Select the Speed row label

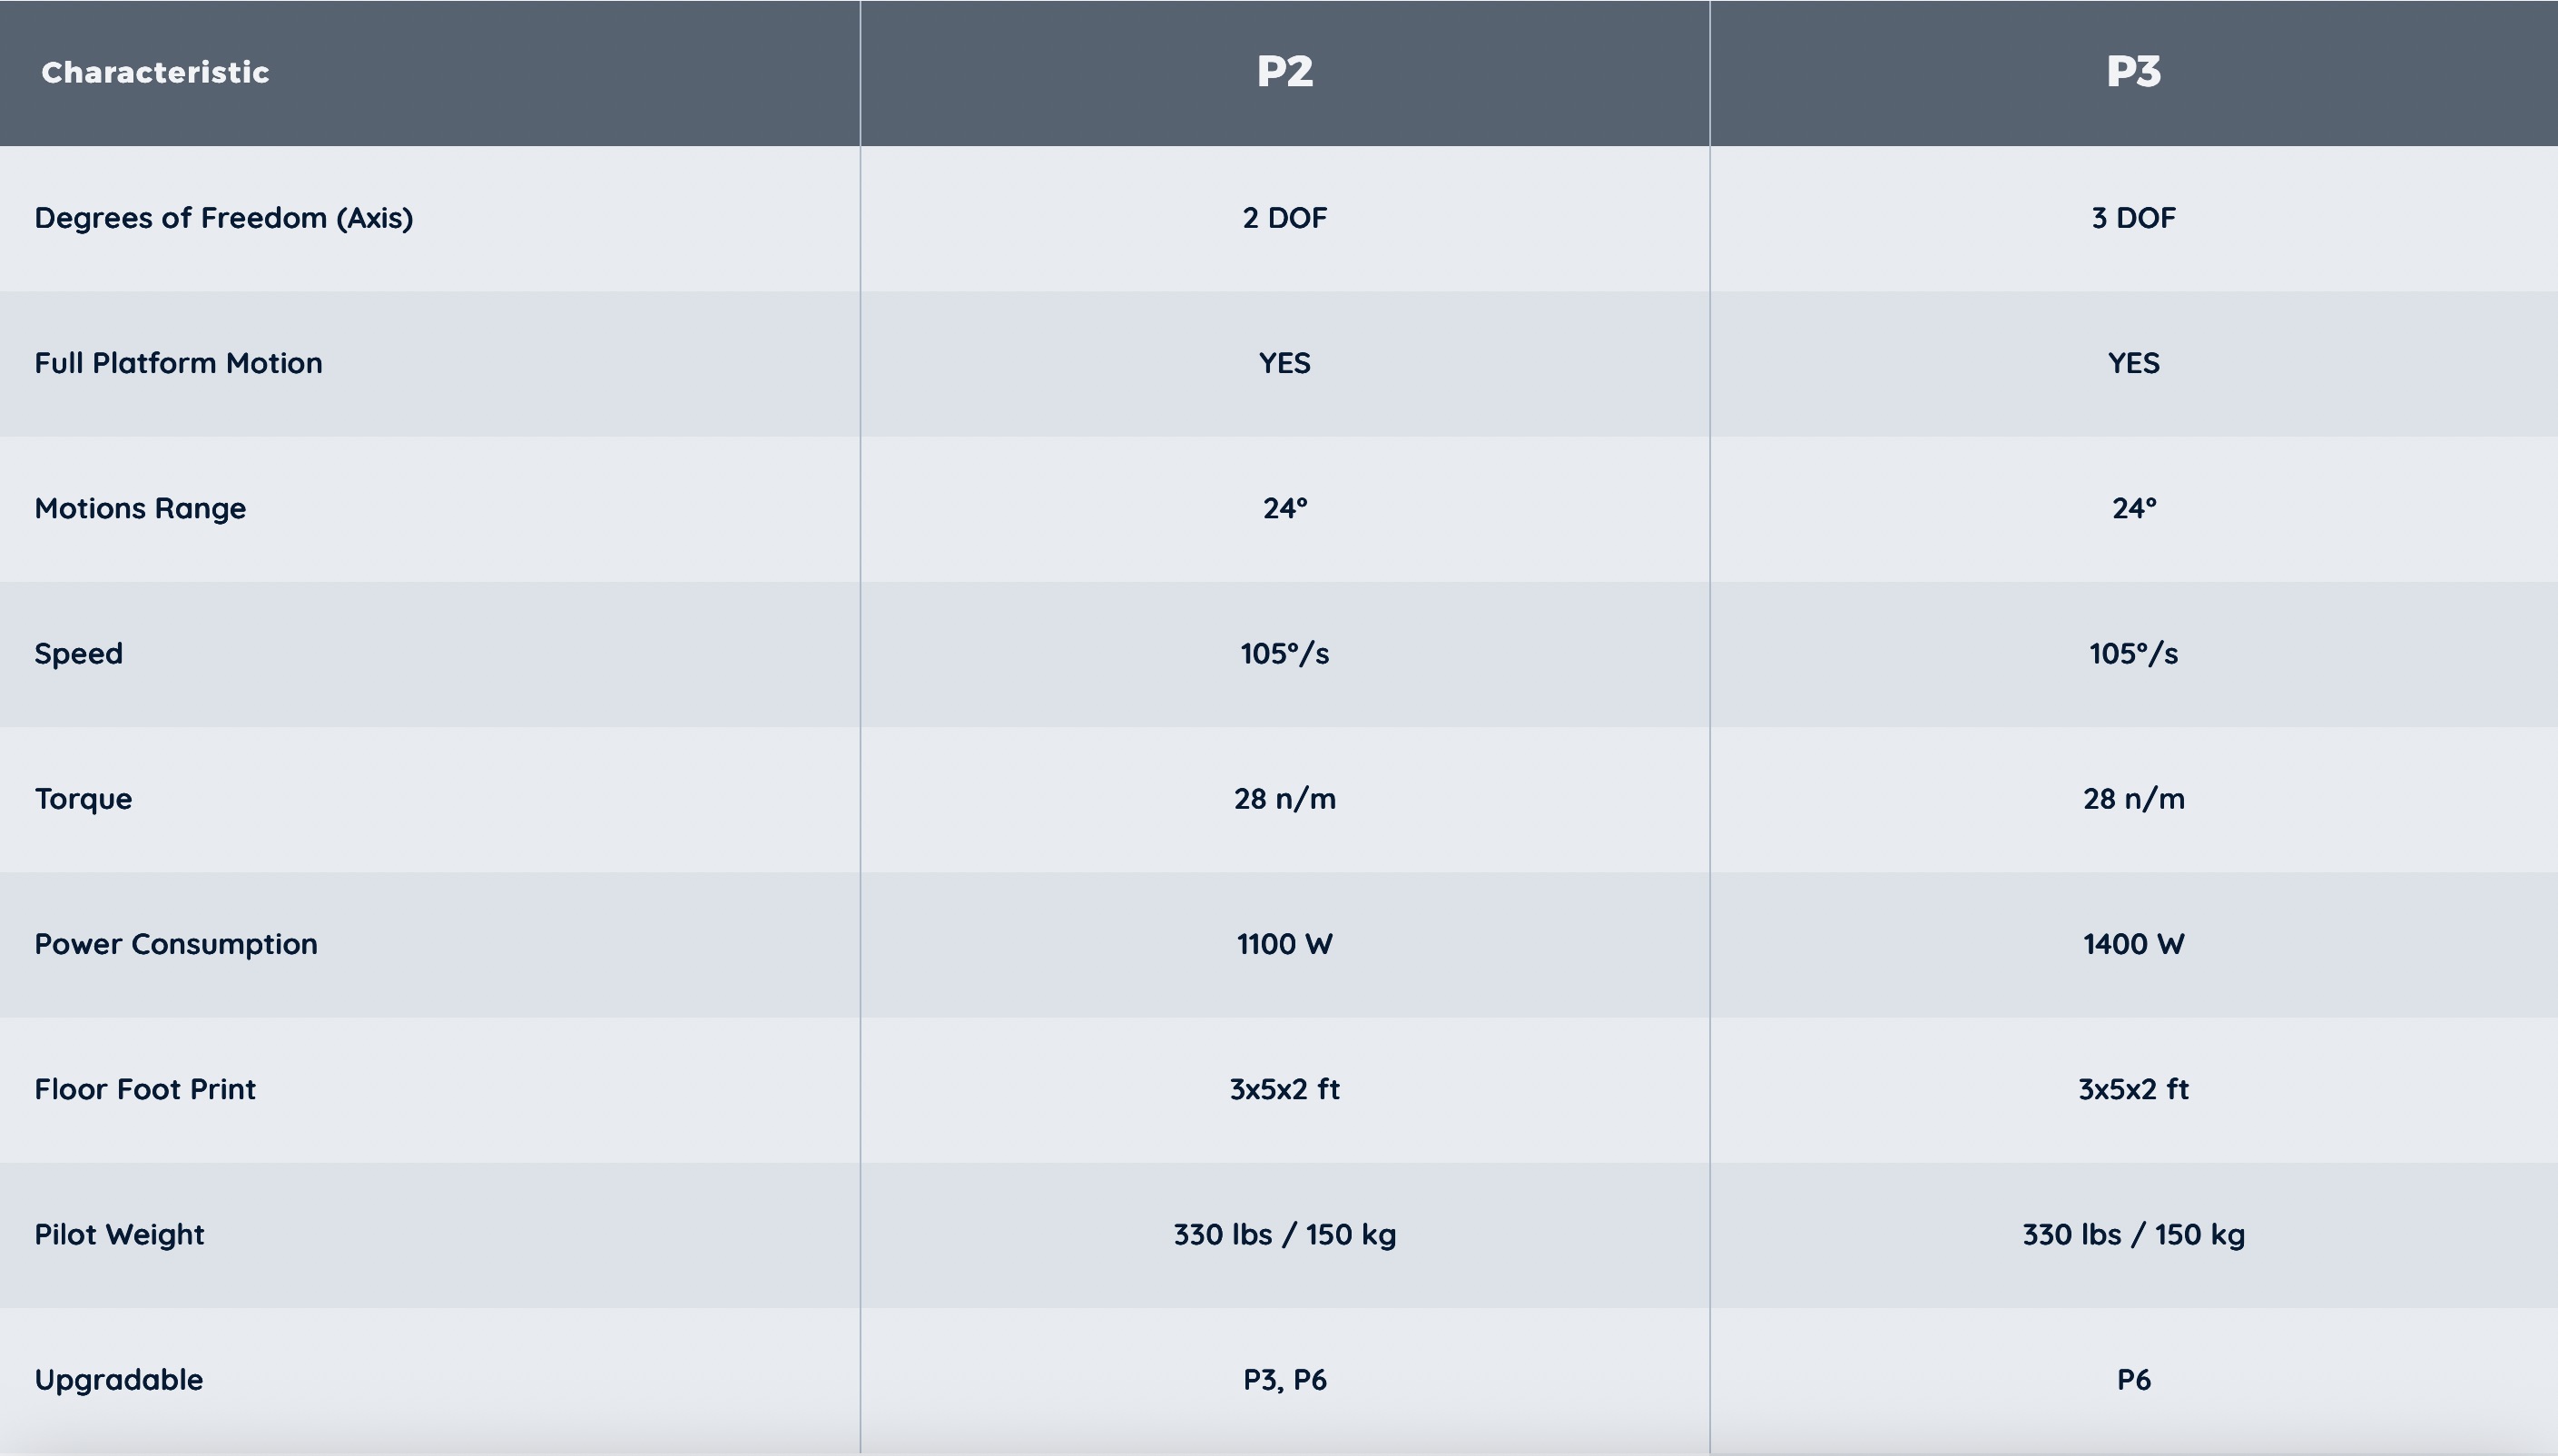pyautogui.click(x=79, y=654)
